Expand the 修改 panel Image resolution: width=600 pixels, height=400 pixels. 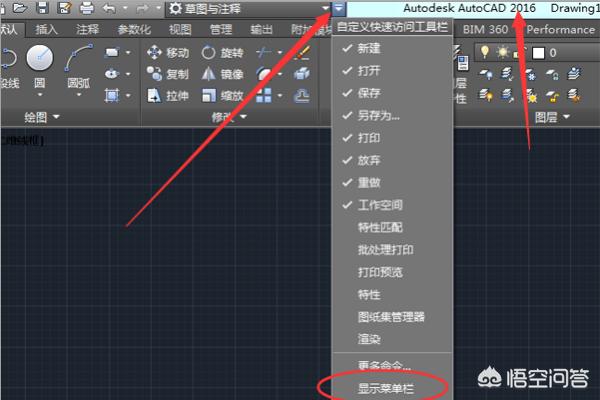229,117
